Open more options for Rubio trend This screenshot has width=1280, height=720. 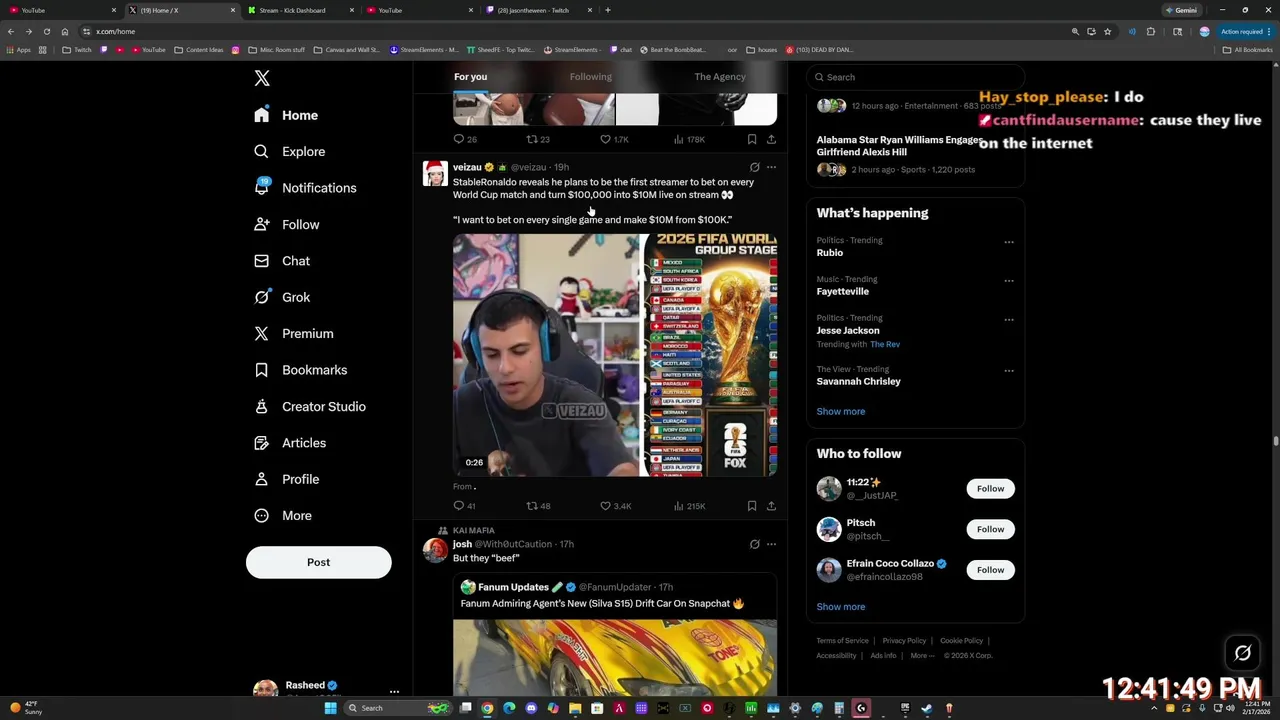1009,242
